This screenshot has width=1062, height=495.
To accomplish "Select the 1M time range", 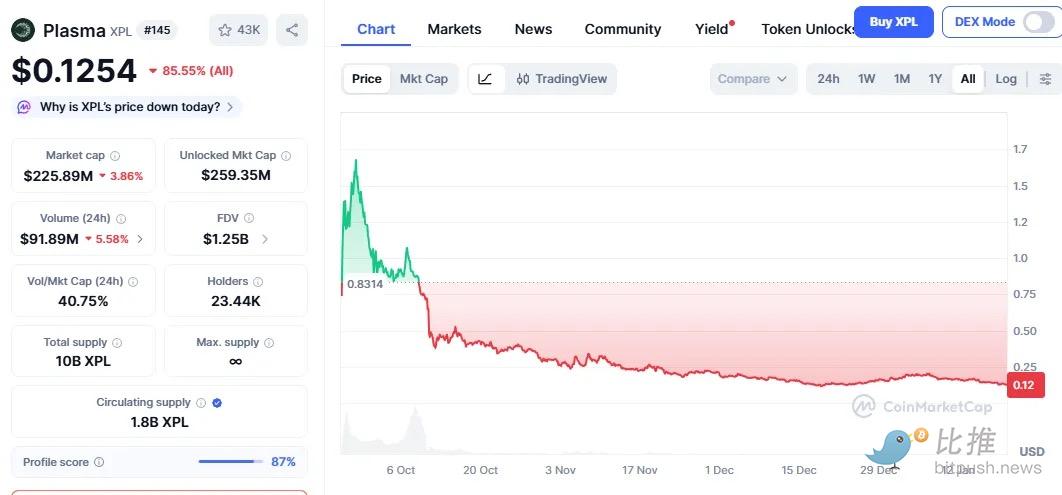I will (x=902, y=79).
